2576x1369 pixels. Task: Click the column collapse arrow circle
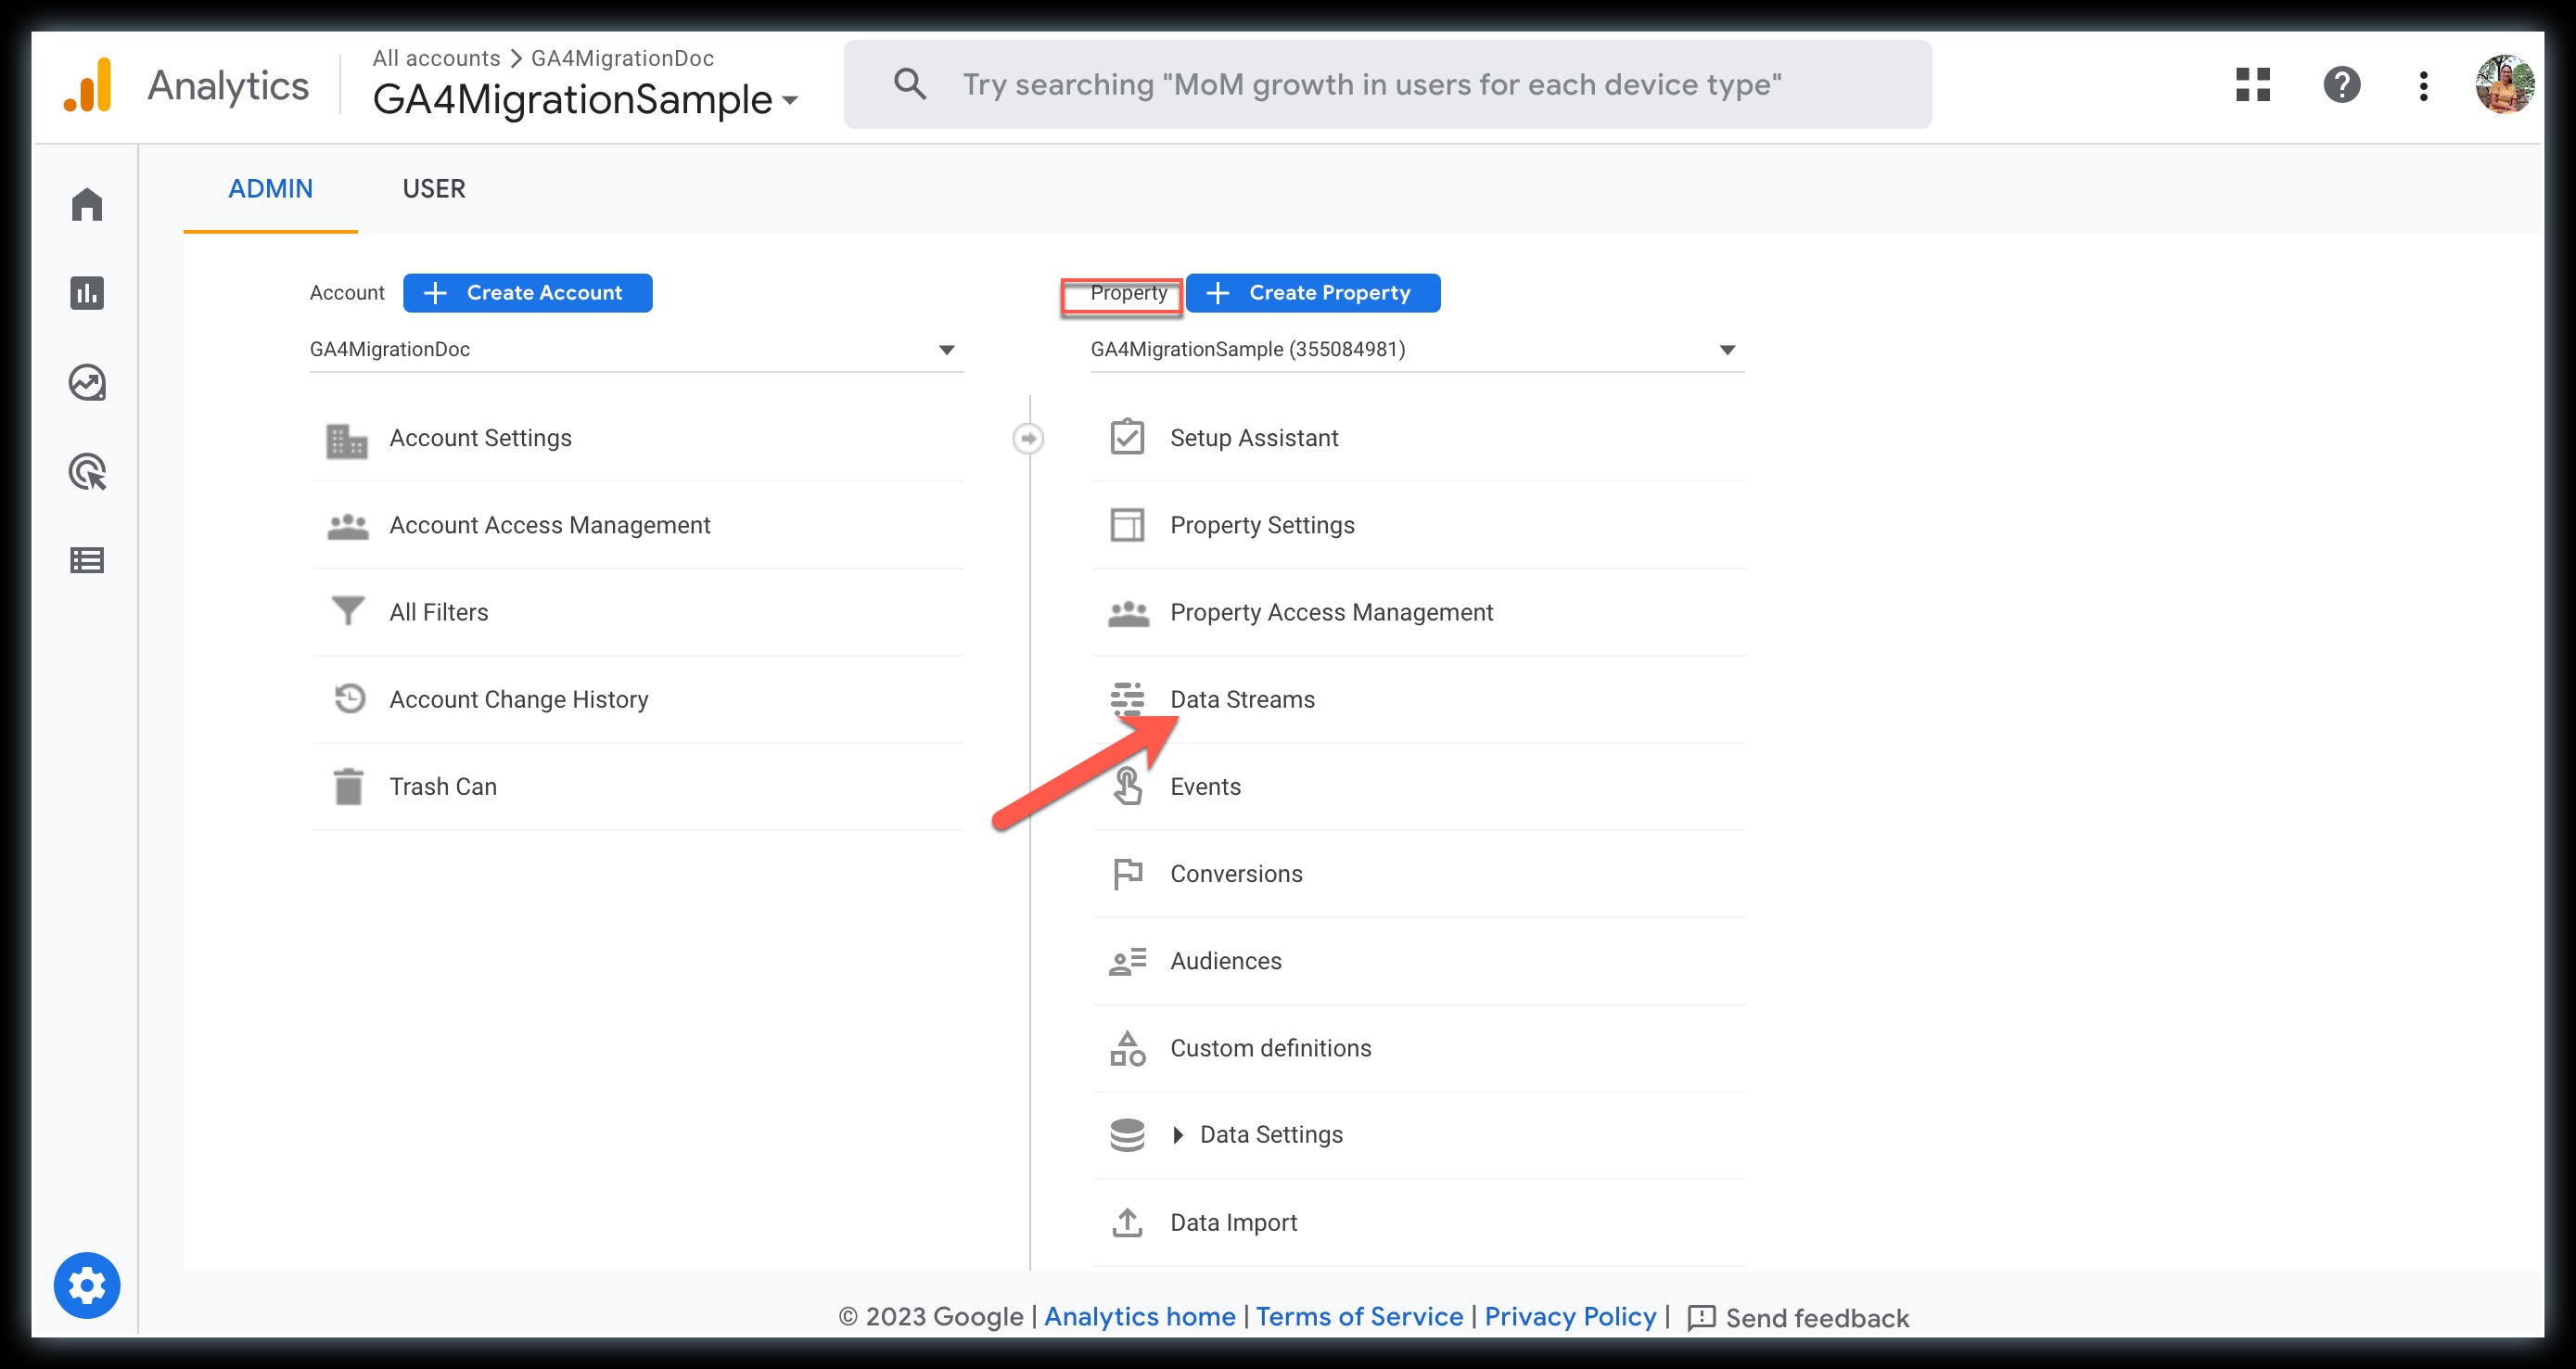click(x=1028, y=438)
